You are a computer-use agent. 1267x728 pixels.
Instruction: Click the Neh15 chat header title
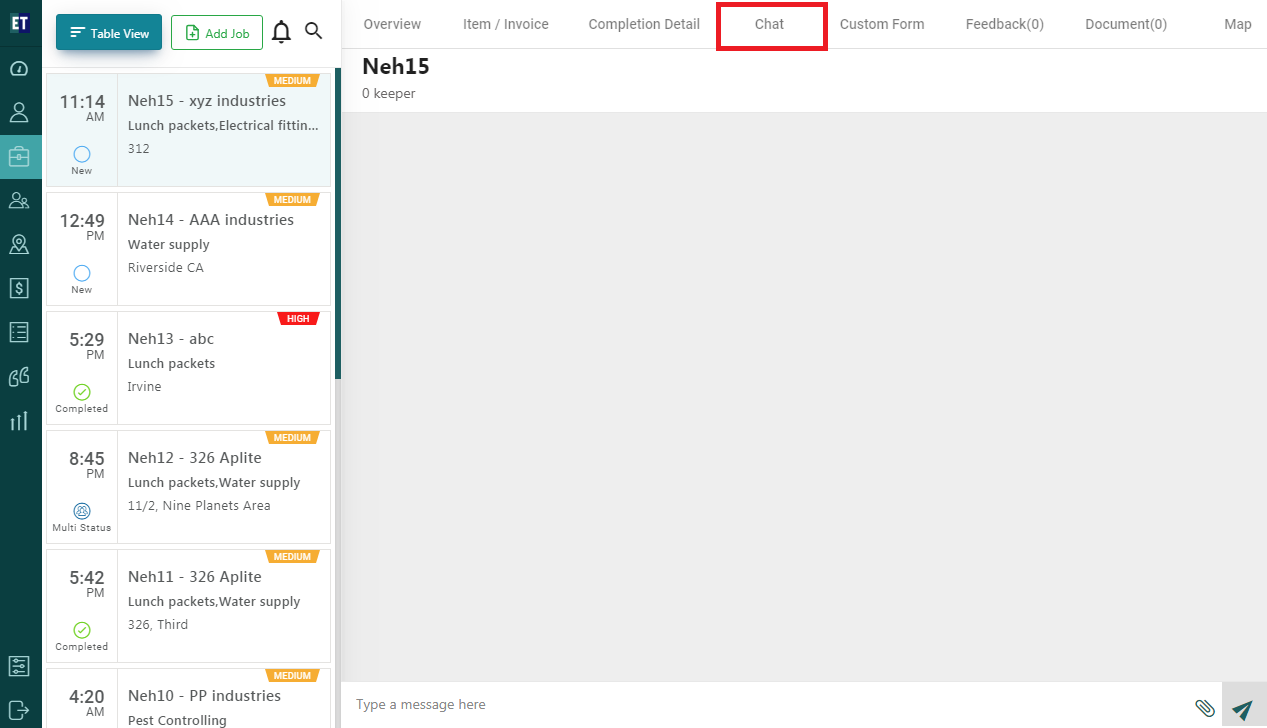point(396,67)
